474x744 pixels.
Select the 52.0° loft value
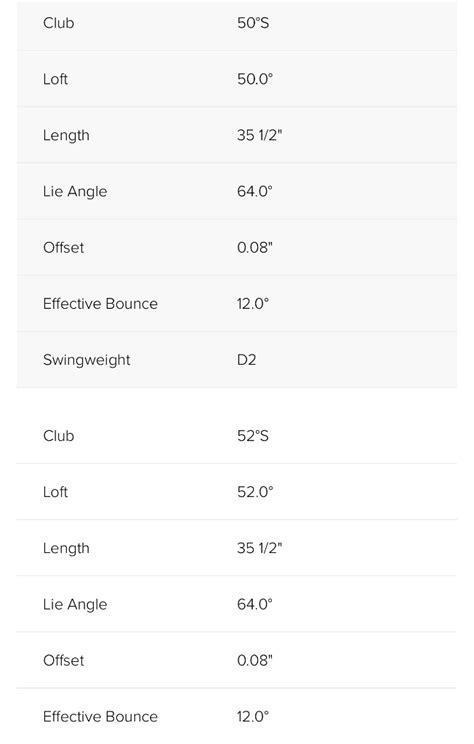[255, 492]
